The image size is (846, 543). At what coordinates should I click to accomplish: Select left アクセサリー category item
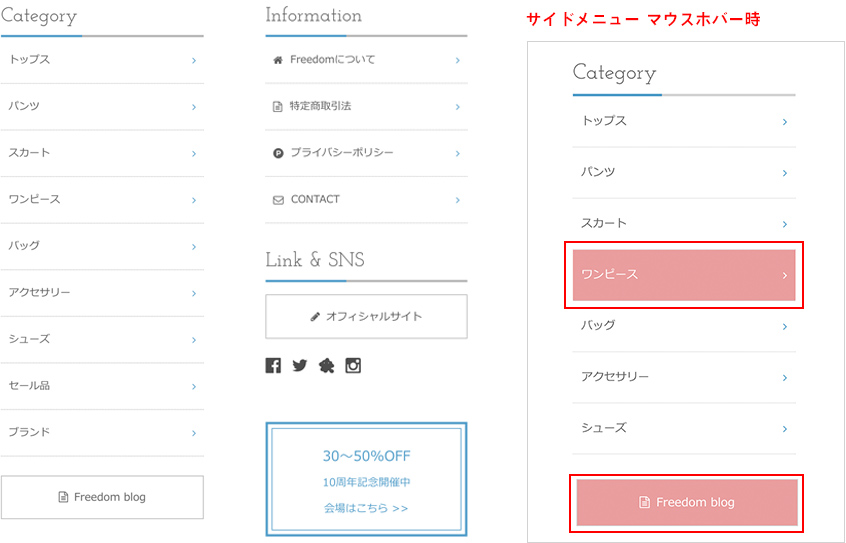tap(40, 292)
